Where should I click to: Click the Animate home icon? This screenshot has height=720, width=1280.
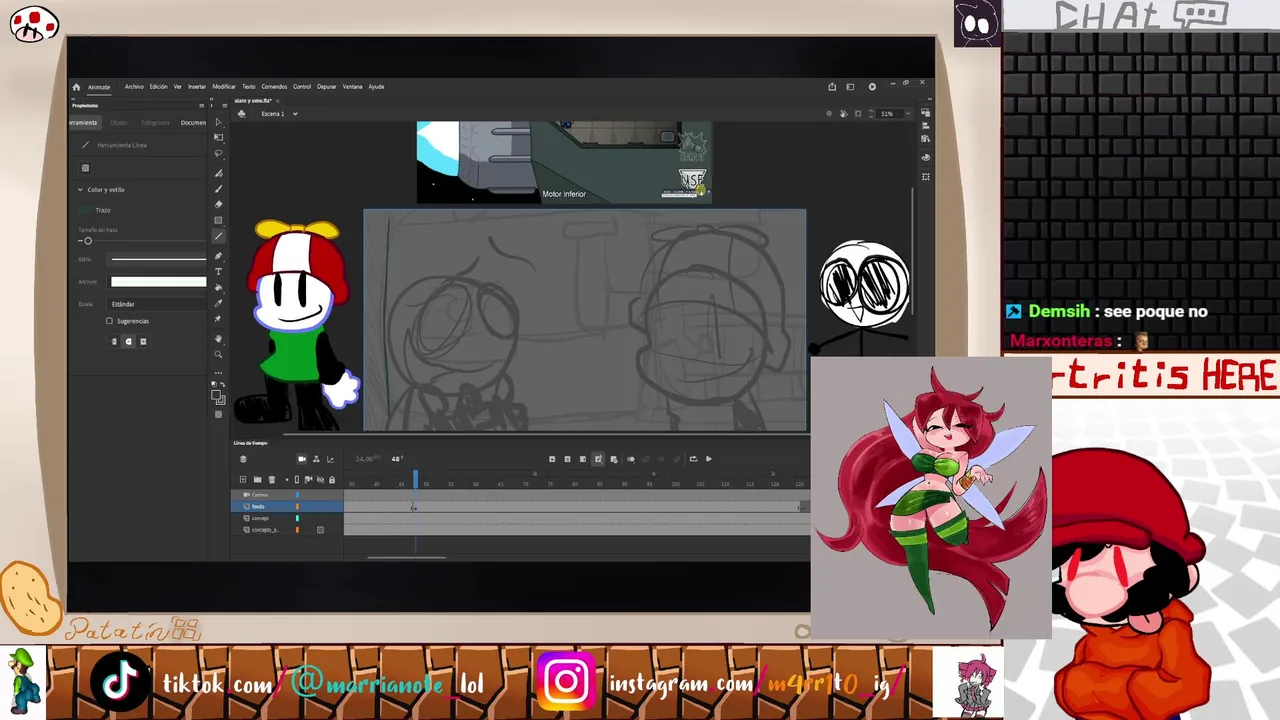(76, 87)
